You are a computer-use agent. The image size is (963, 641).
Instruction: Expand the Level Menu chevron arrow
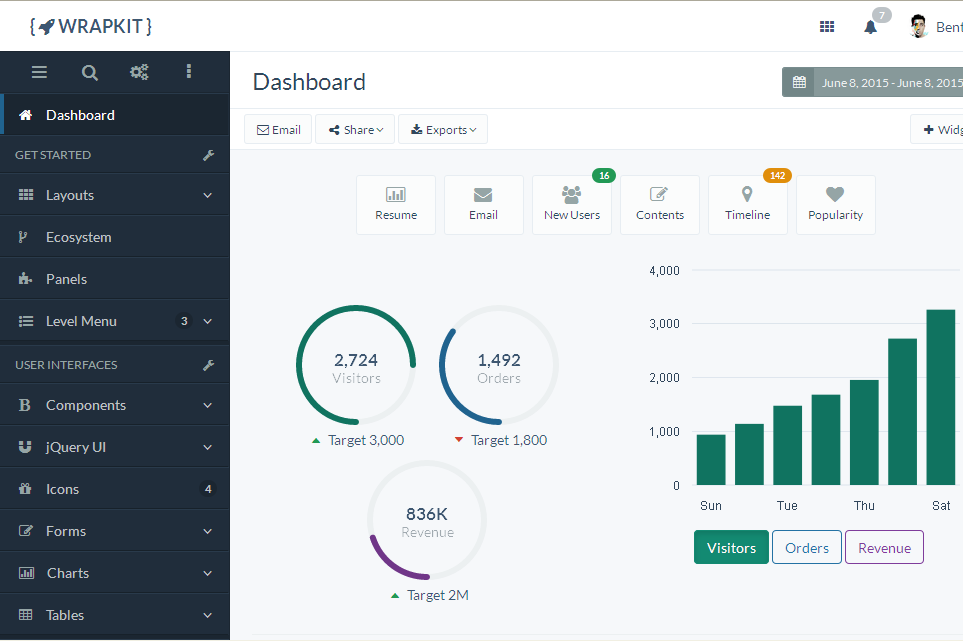coord(208,321)
